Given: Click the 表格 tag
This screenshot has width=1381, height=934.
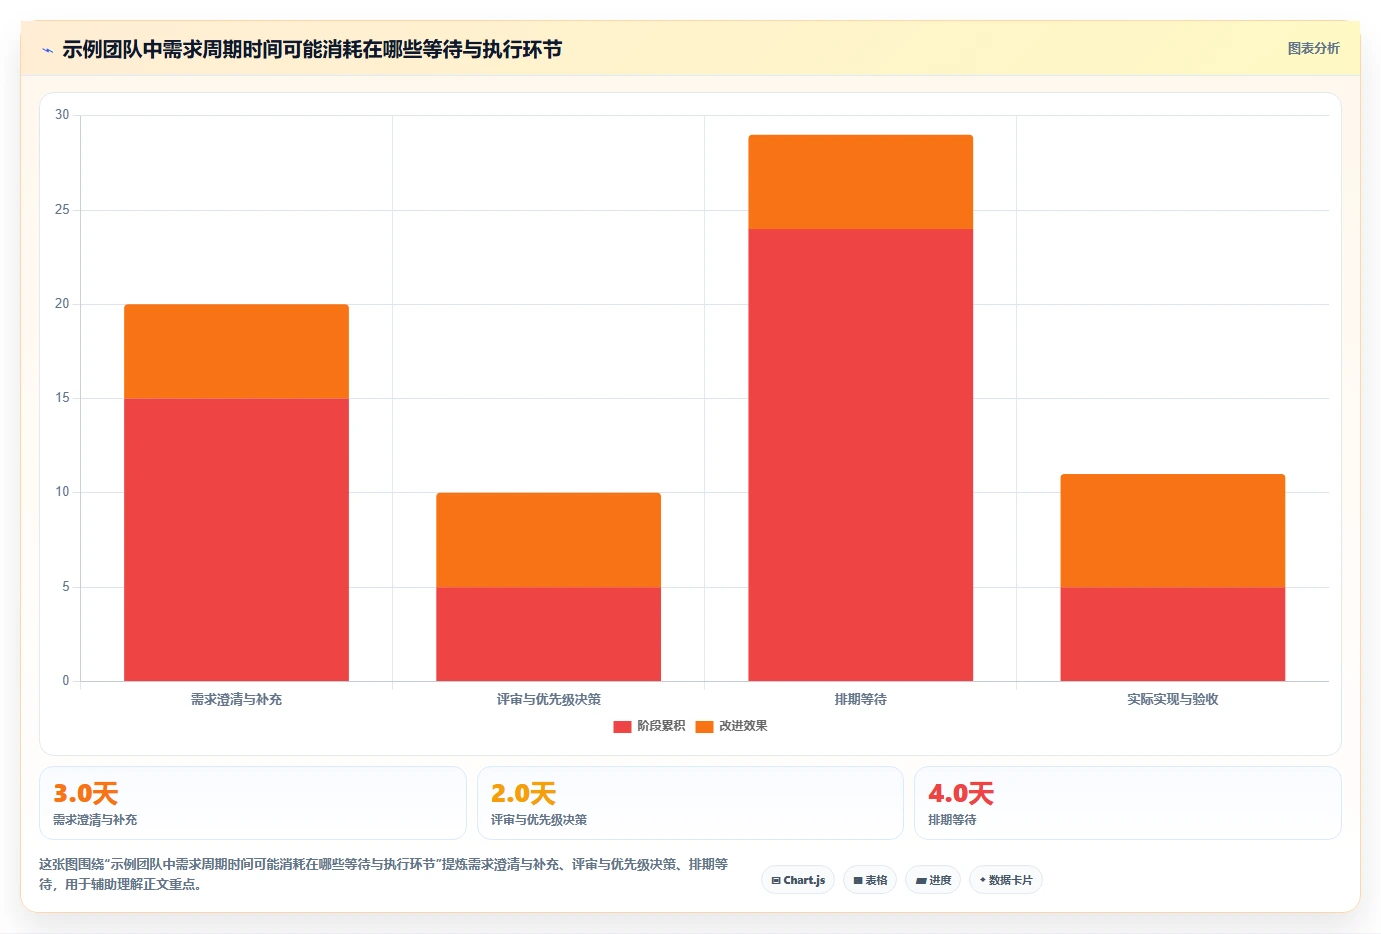Looking at the screenshot, I should 870,880.
